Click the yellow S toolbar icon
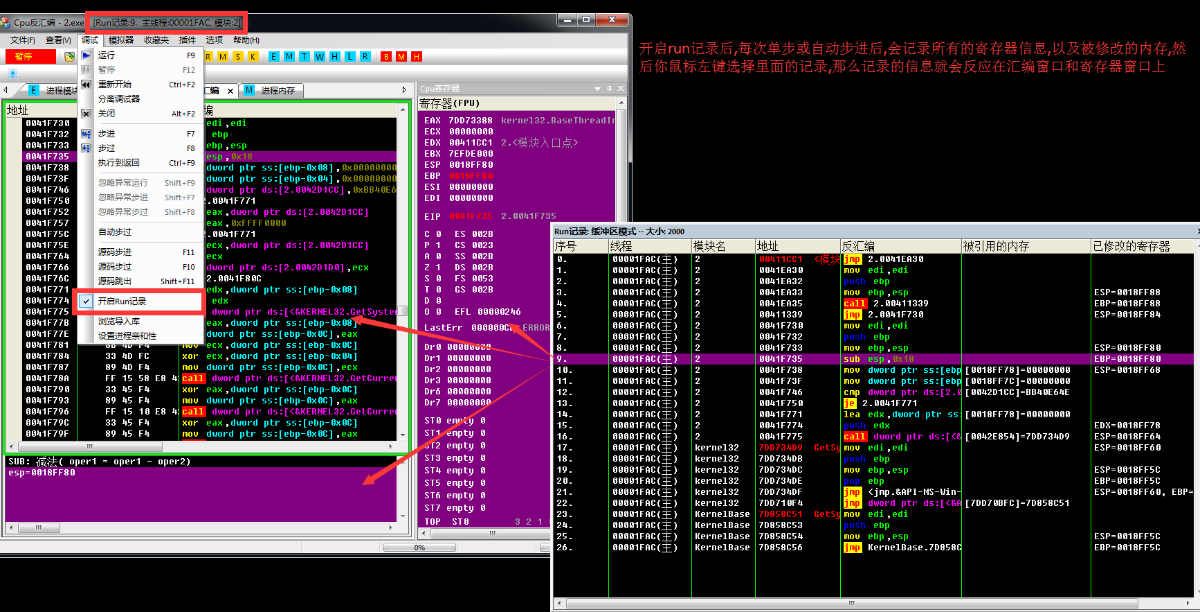Image resolution: width=1200 pixels, height=612 pixels. [238, 56]
